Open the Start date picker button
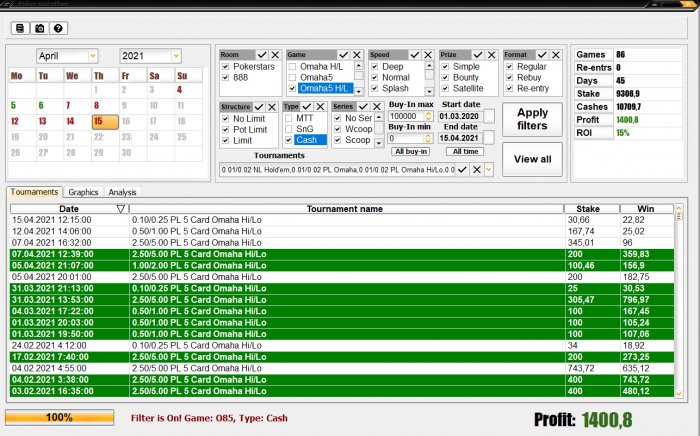Screen dimensions: 700x436 point(489,116)
